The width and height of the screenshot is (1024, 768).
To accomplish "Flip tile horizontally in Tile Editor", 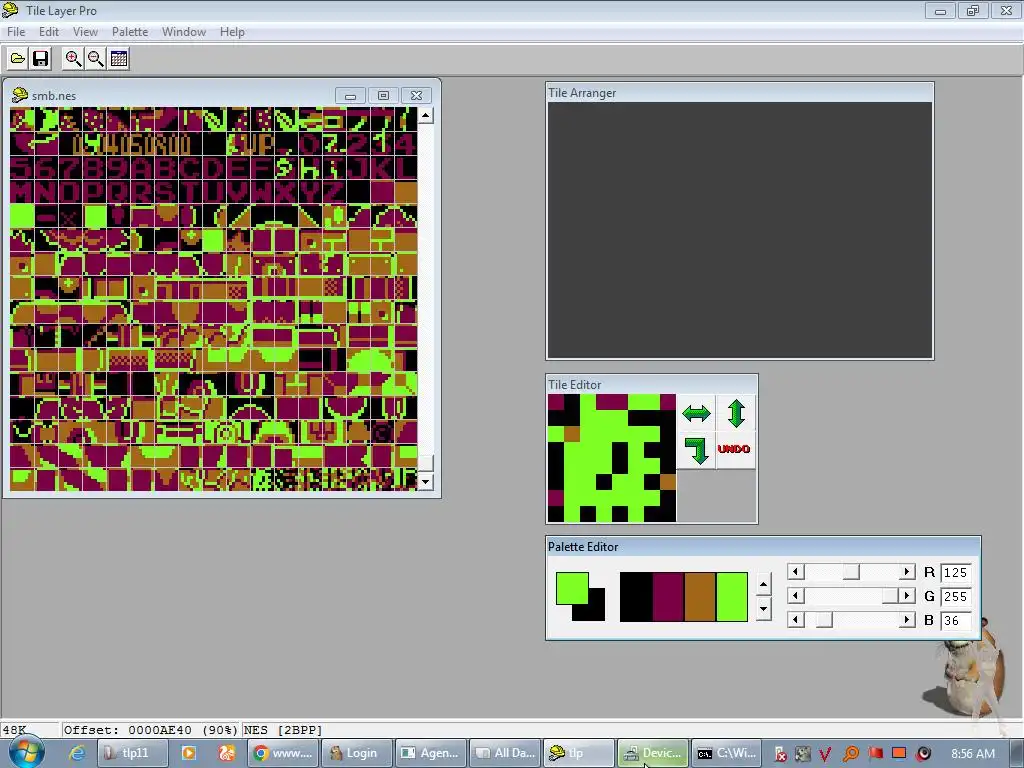I will [x=696, y=413].
